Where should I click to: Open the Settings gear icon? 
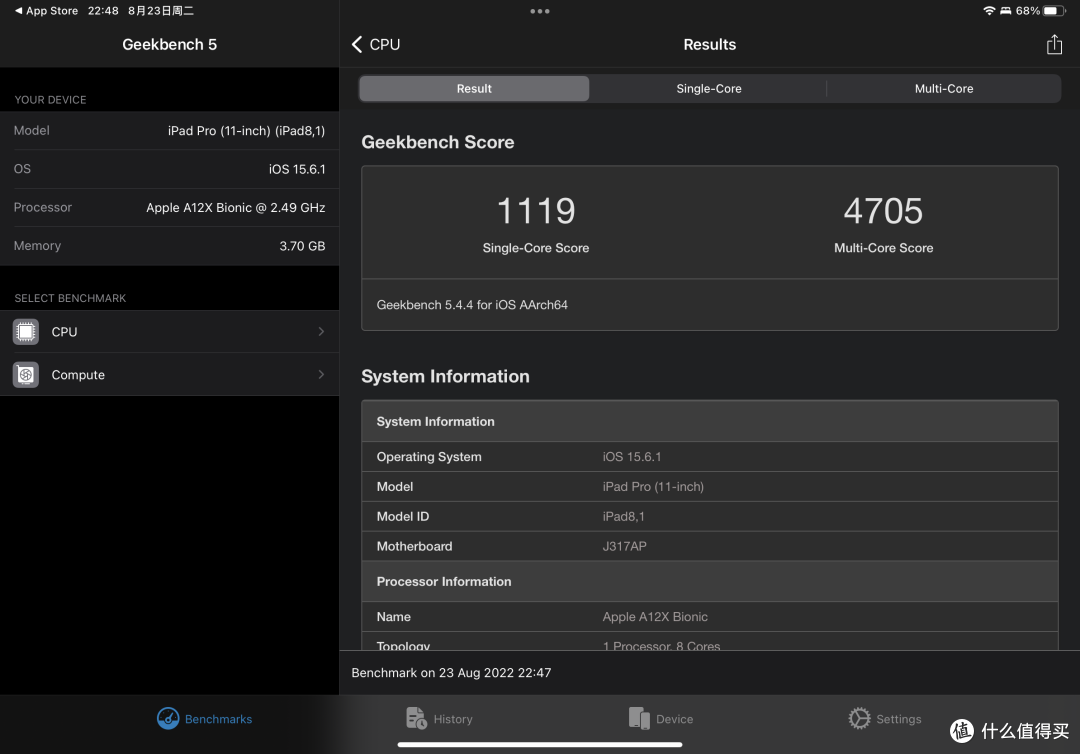(860, 718)
